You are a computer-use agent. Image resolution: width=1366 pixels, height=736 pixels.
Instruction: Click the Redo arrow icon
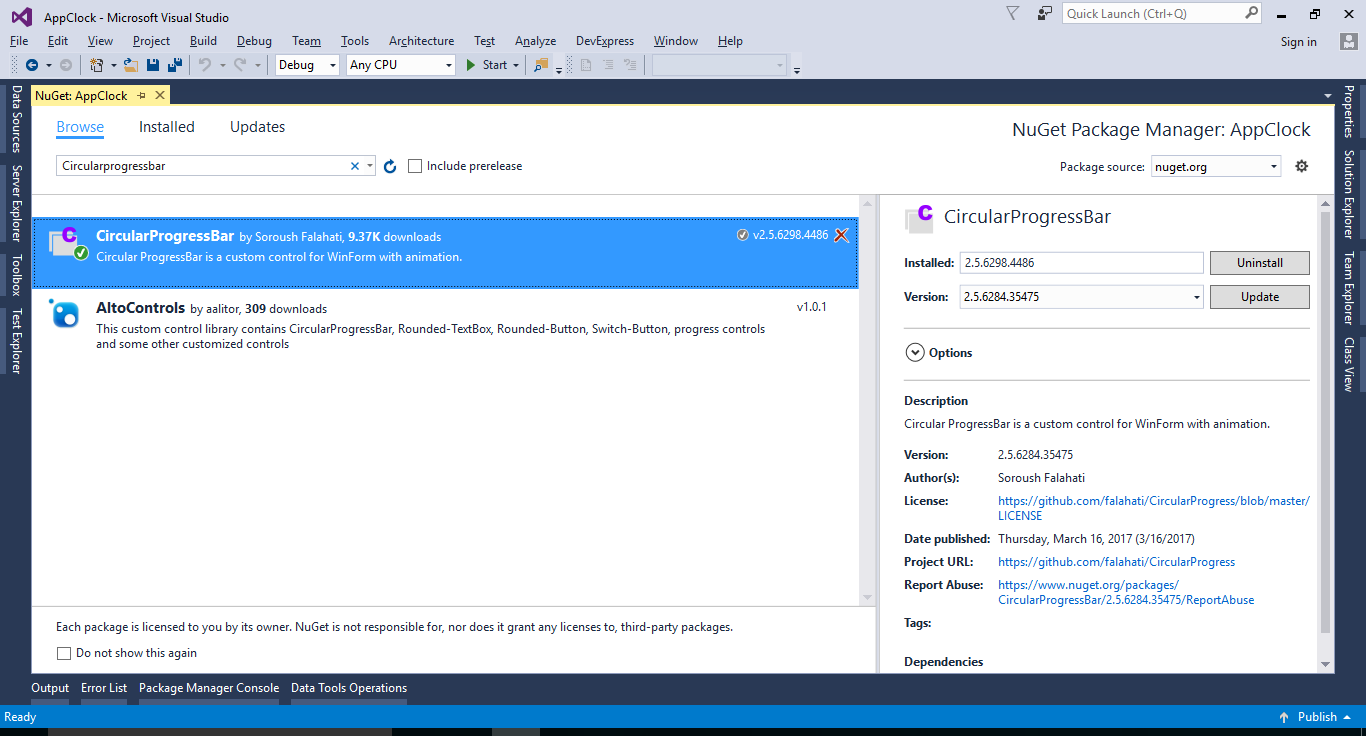(240, 65)
